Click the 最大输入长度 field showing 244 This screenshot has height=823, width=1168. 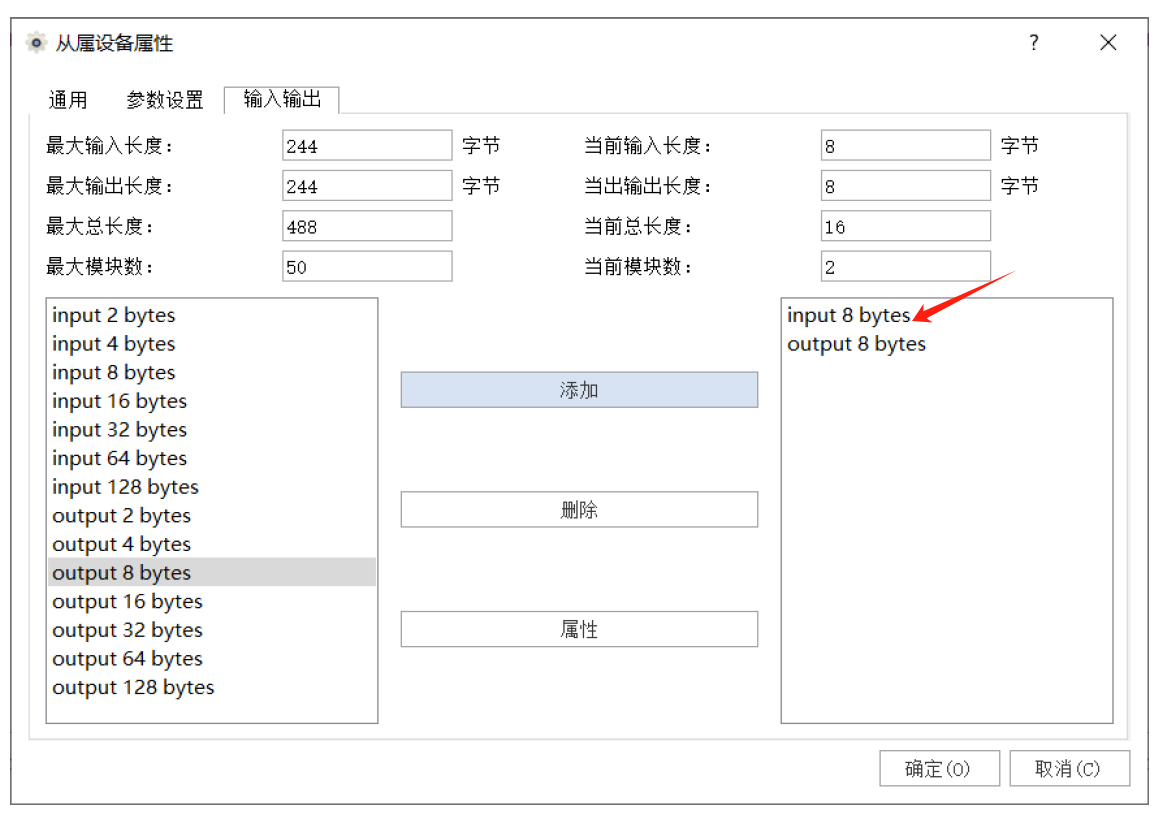367,145
